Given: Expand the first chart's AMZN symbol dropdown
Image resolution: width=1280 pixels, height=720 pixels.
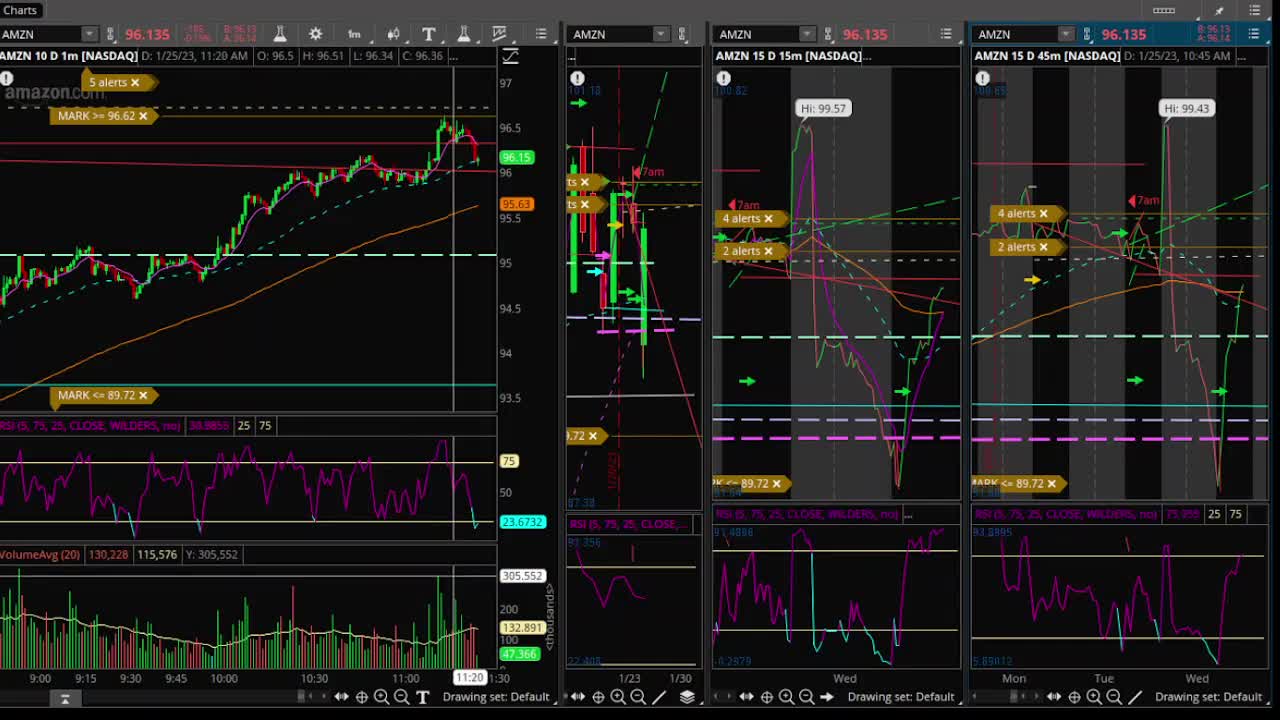Looking at the screenshot, I should click(x=89, y=34).
